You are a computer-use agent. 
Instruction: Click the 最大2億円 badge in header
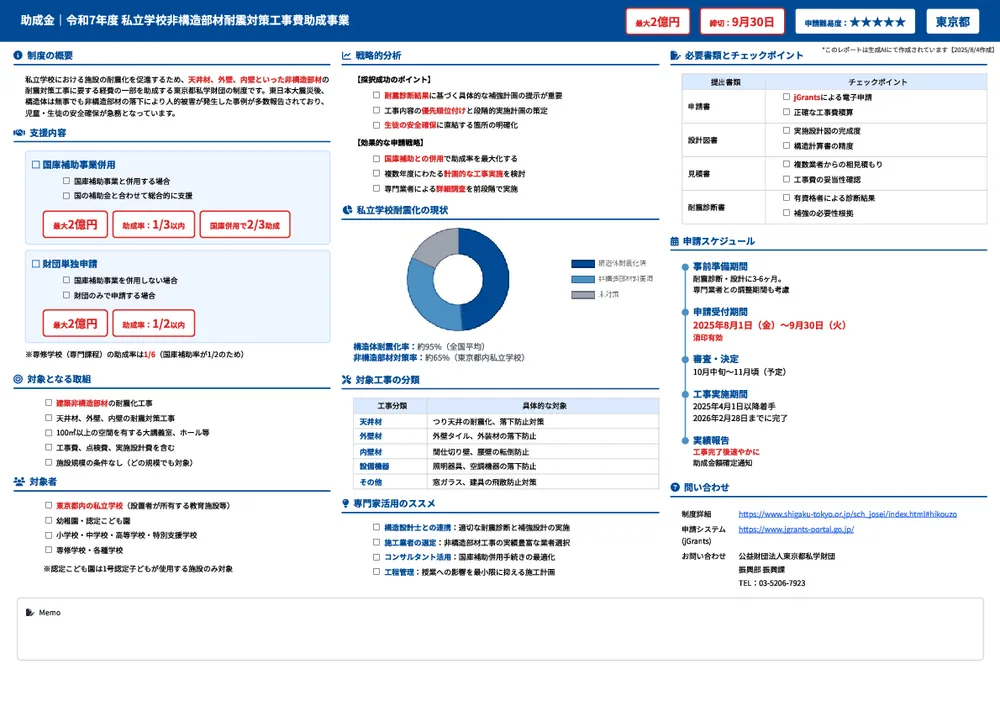658,22
